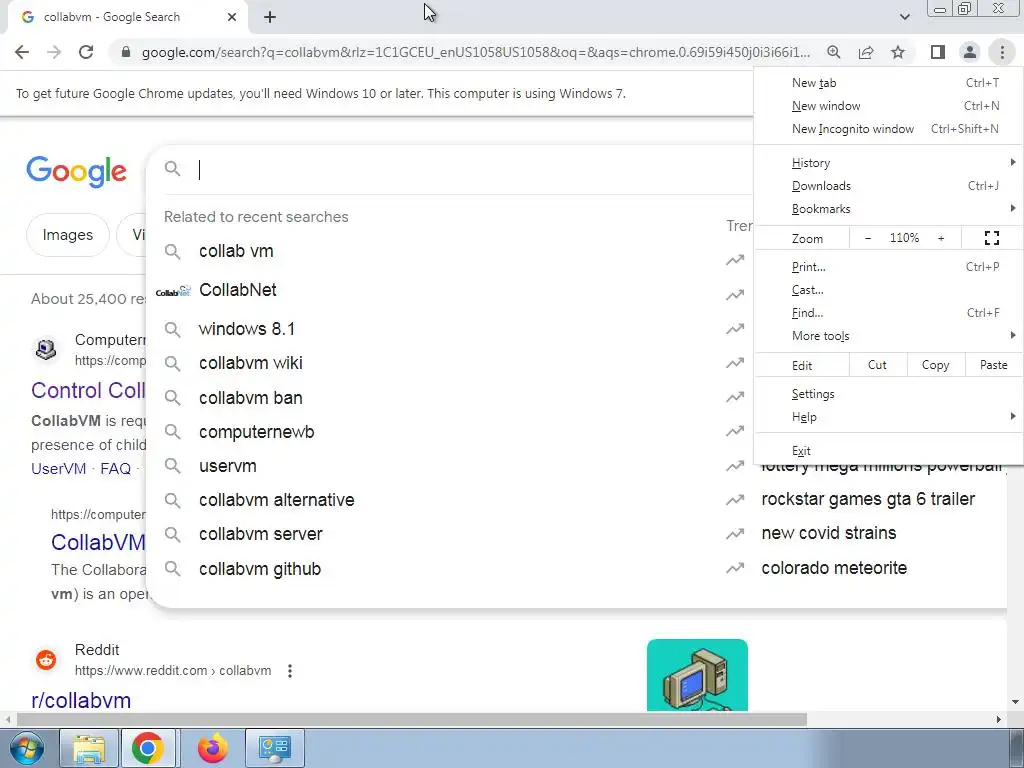Open the UserVM sitelink
1024x768 pixels.
tap(59, 469)
